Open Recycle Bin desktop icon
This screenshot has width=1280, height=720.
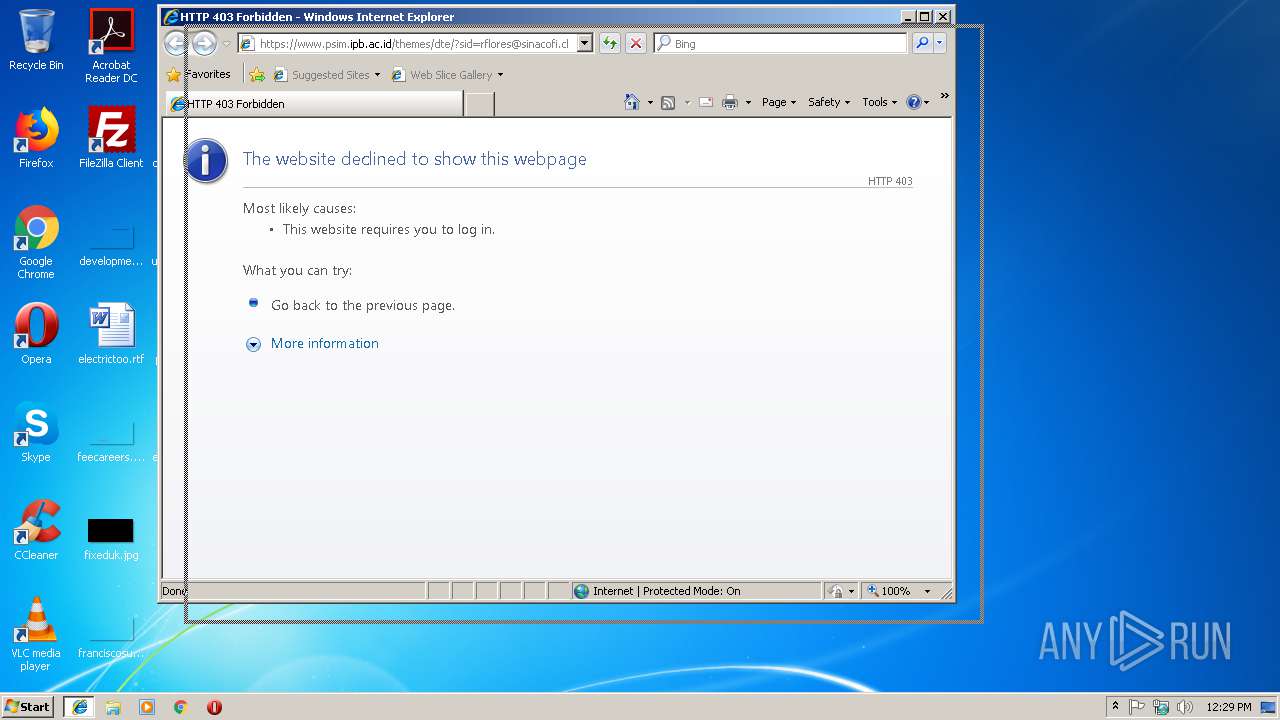tap(36, 40)
